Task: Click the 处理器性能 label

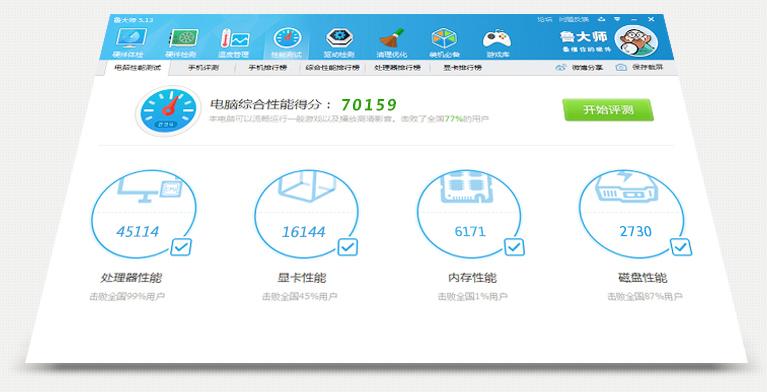Action: point(131,278)
